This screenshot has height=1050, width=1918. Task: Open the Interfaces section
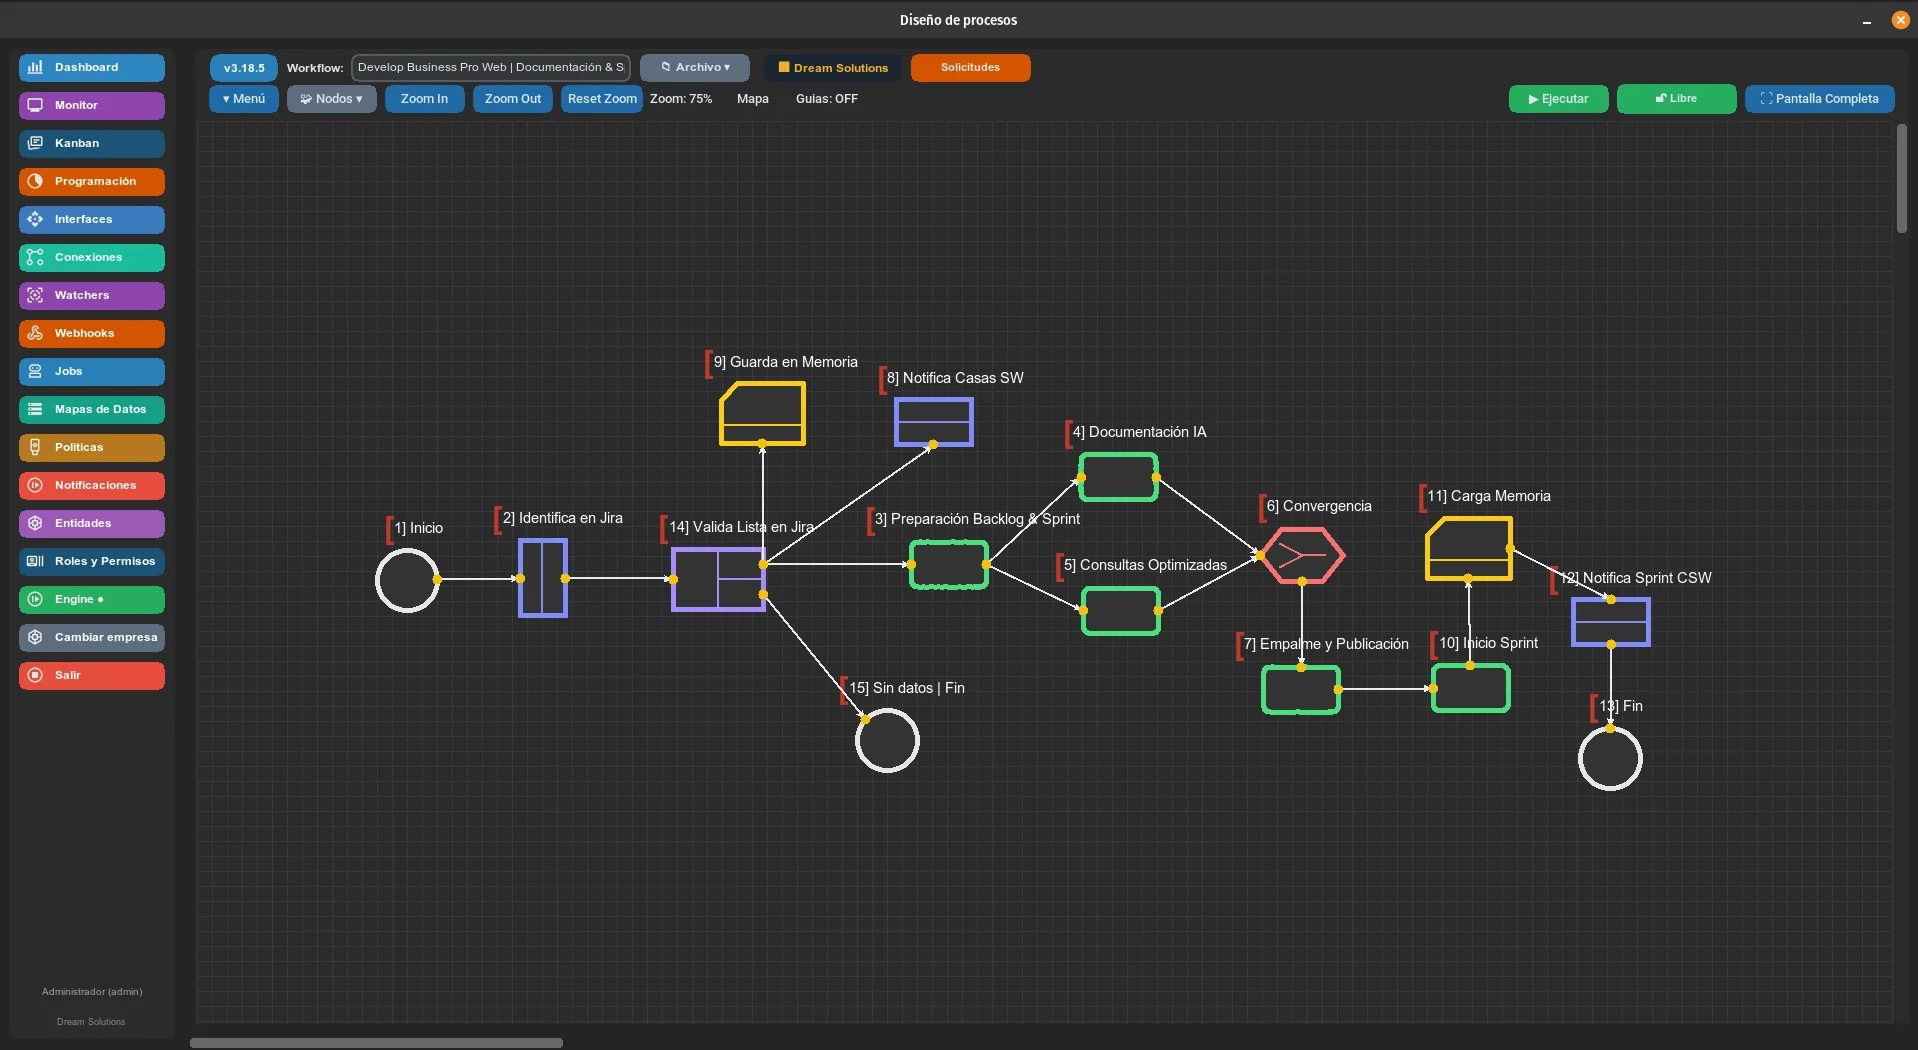91,219
